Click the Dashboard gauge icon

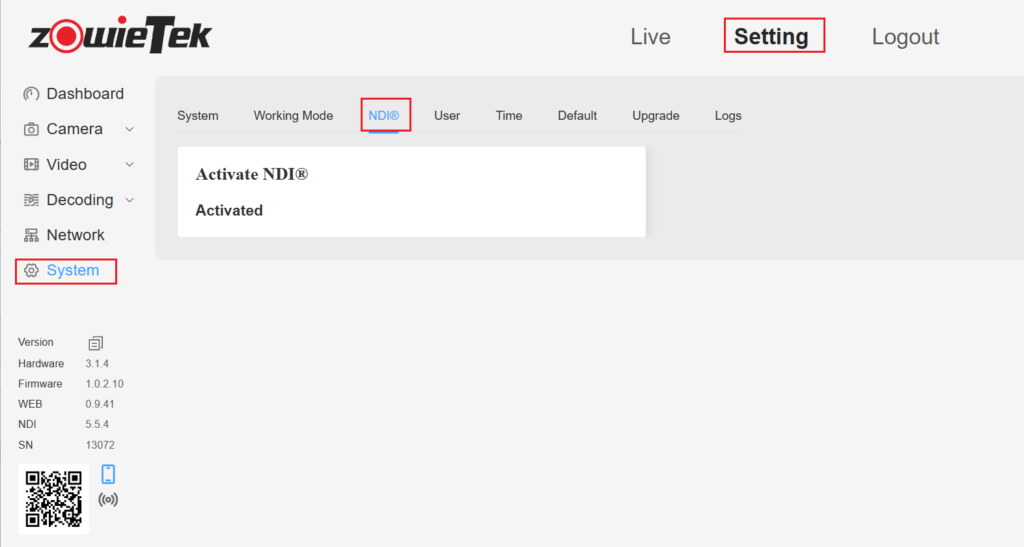31,94
